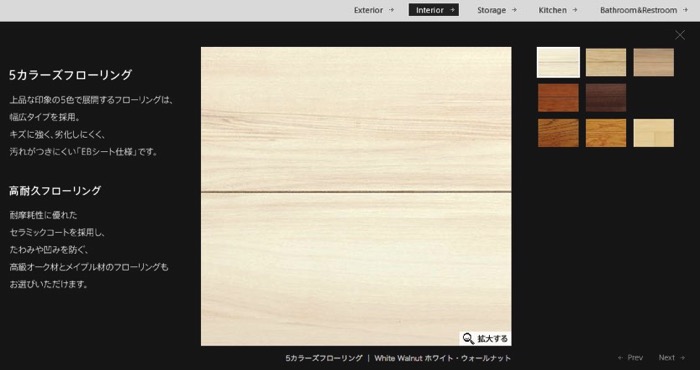Click the magnifier enlarge icon

click(468, 339)
